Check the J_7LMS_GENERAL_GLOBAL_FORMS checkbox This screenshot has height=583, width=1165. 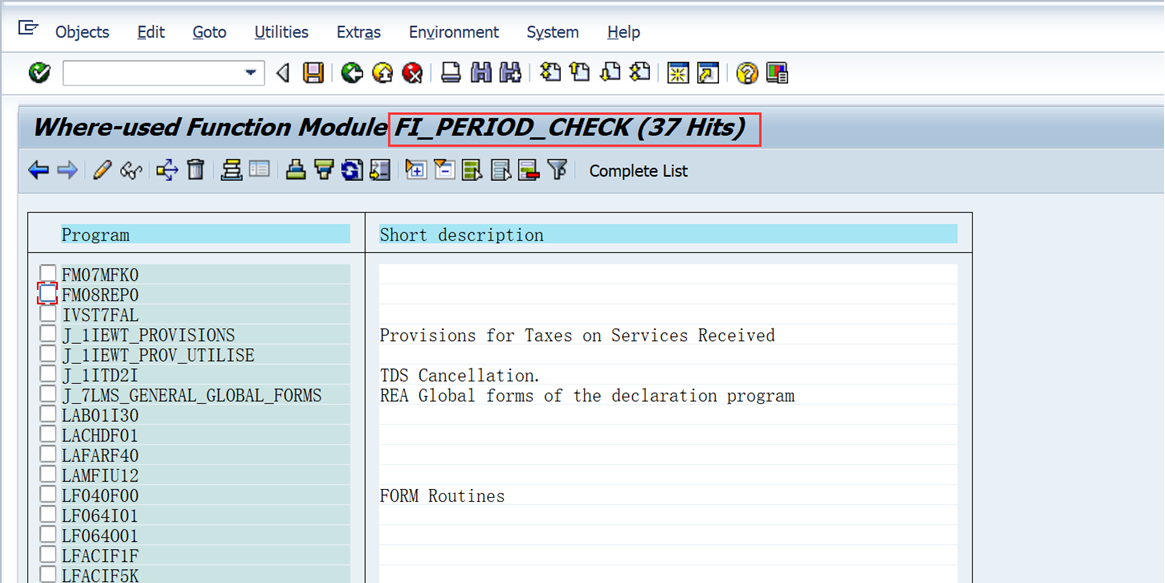point(48,394)
